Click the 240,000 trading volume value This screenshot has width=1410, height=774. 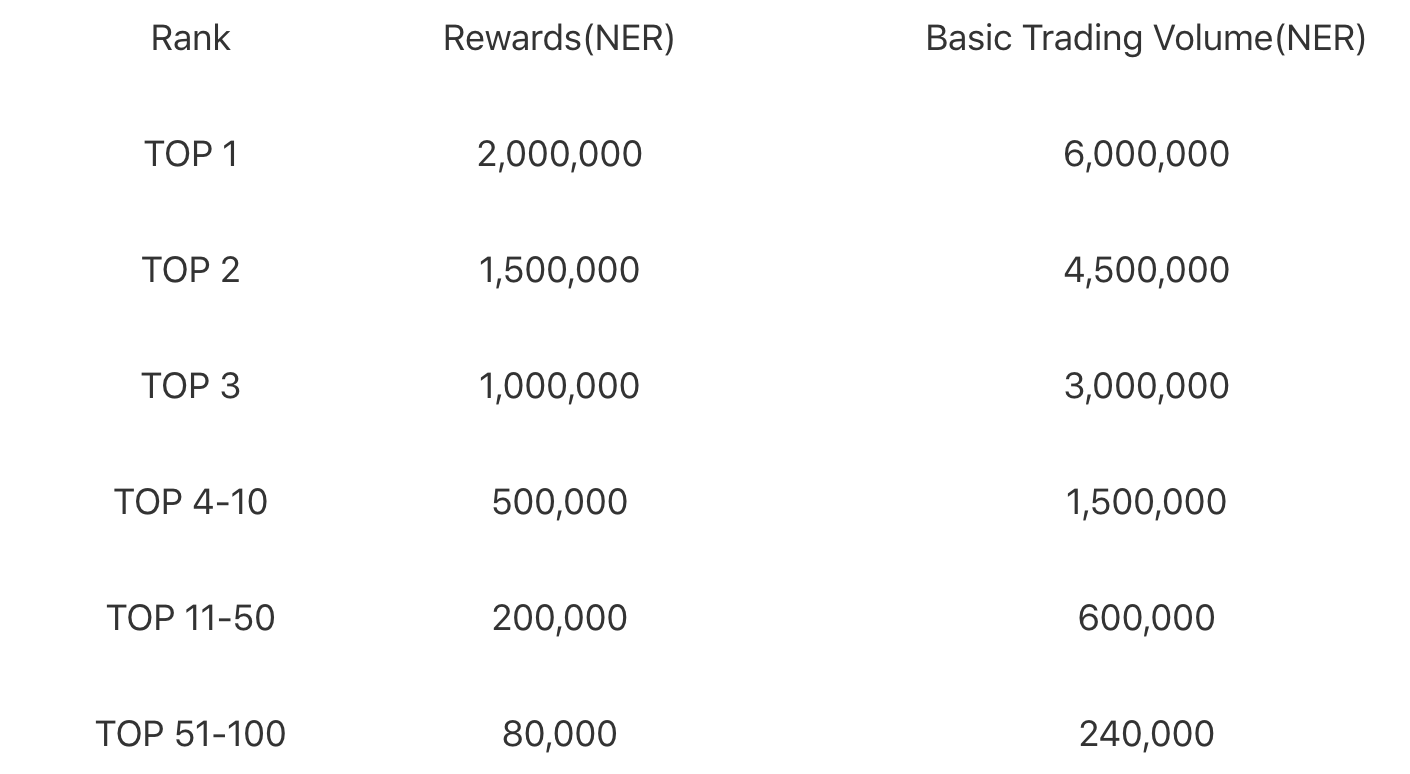pyautogui.click(x=1146, y=734)
